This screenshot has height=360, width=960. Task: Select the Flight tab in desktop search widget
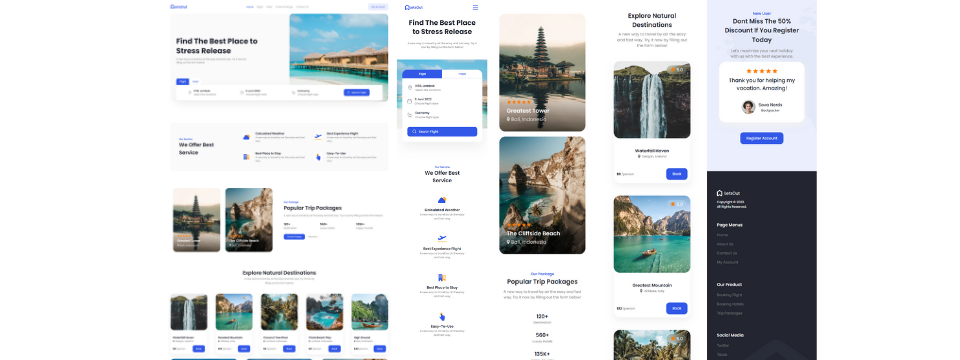click(182, 81)
